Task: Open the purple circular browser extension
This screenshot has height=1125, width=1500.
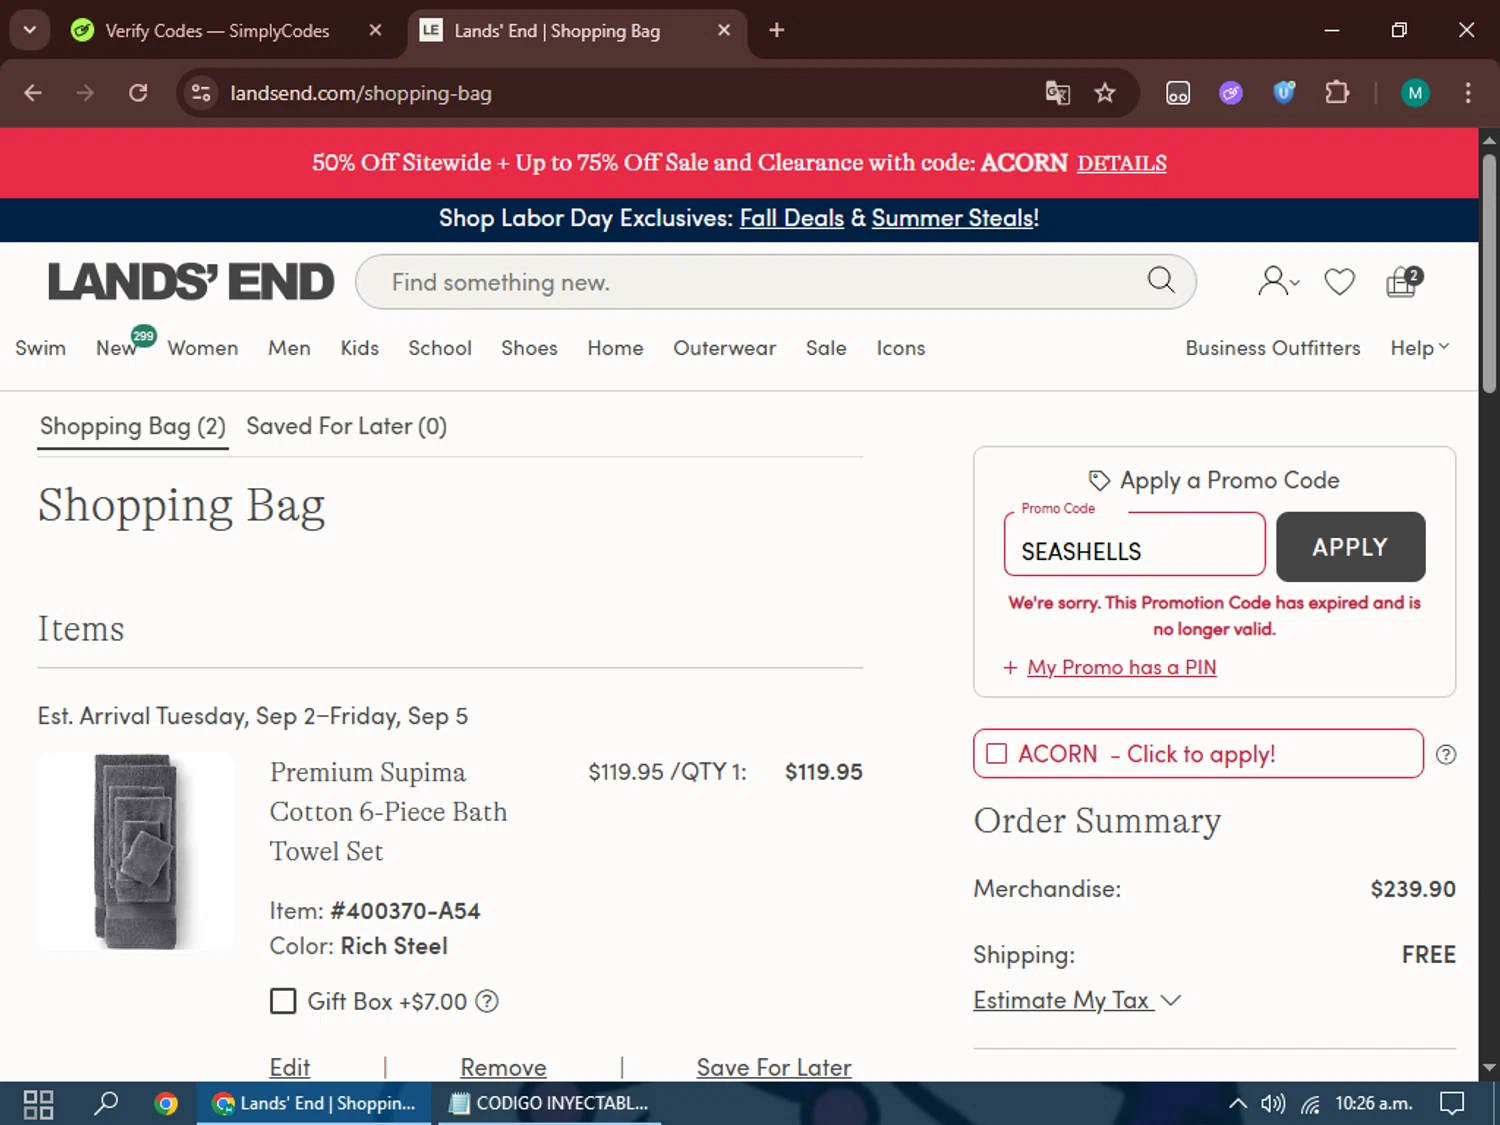Action: (x=1231, y=93)
